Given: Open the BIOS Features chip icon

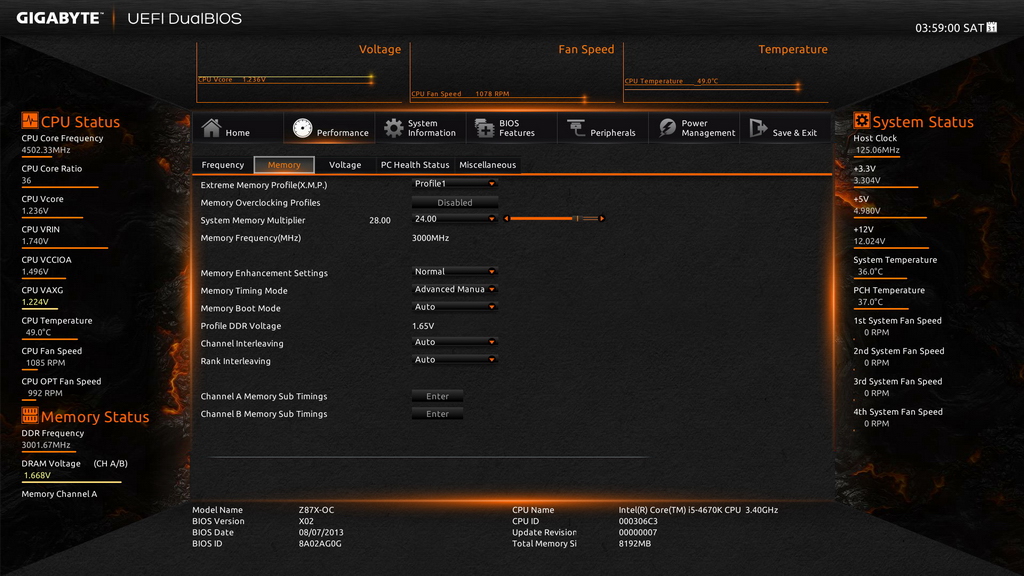Looking at the screenshot, I should 485,128.
